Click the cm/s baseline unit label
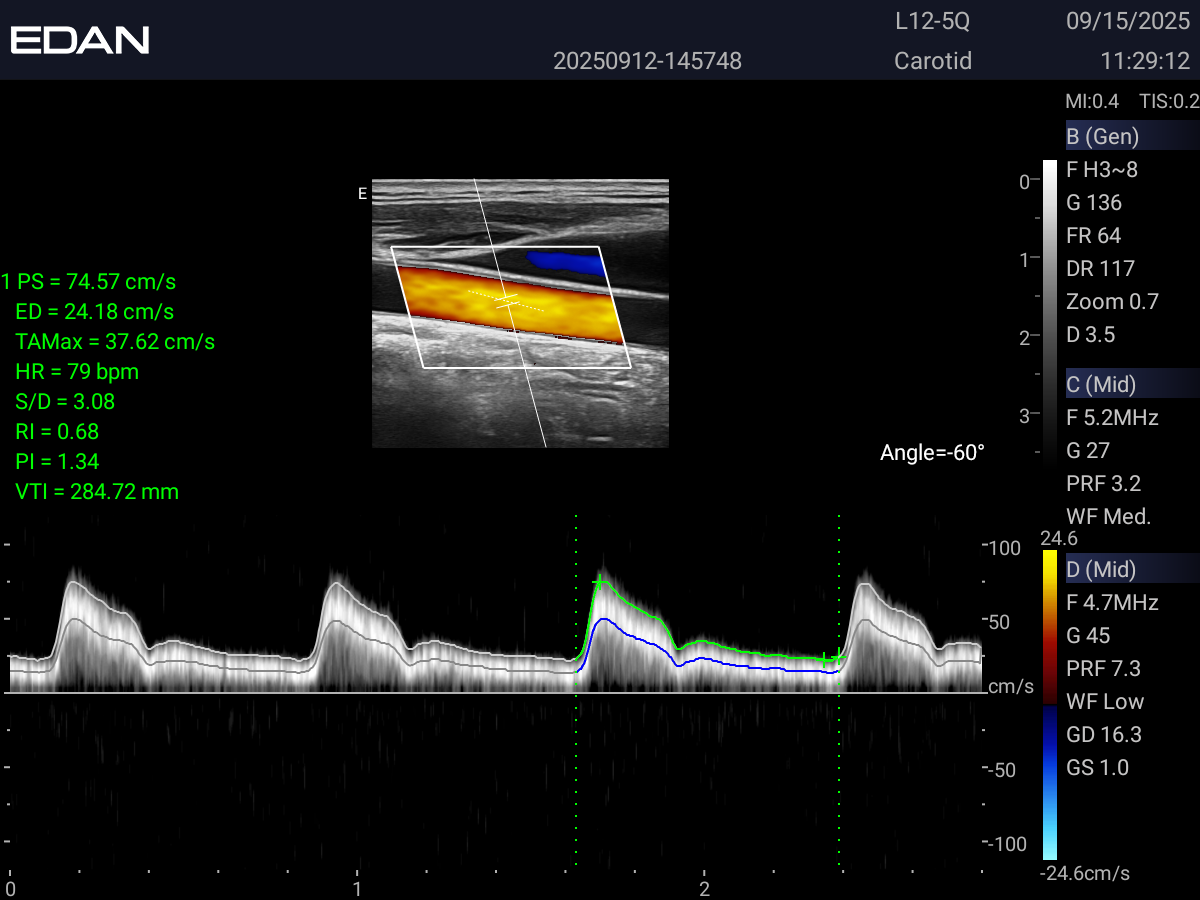The width and height of the screenshot is (1200, 900). (x=1011, y=687)
